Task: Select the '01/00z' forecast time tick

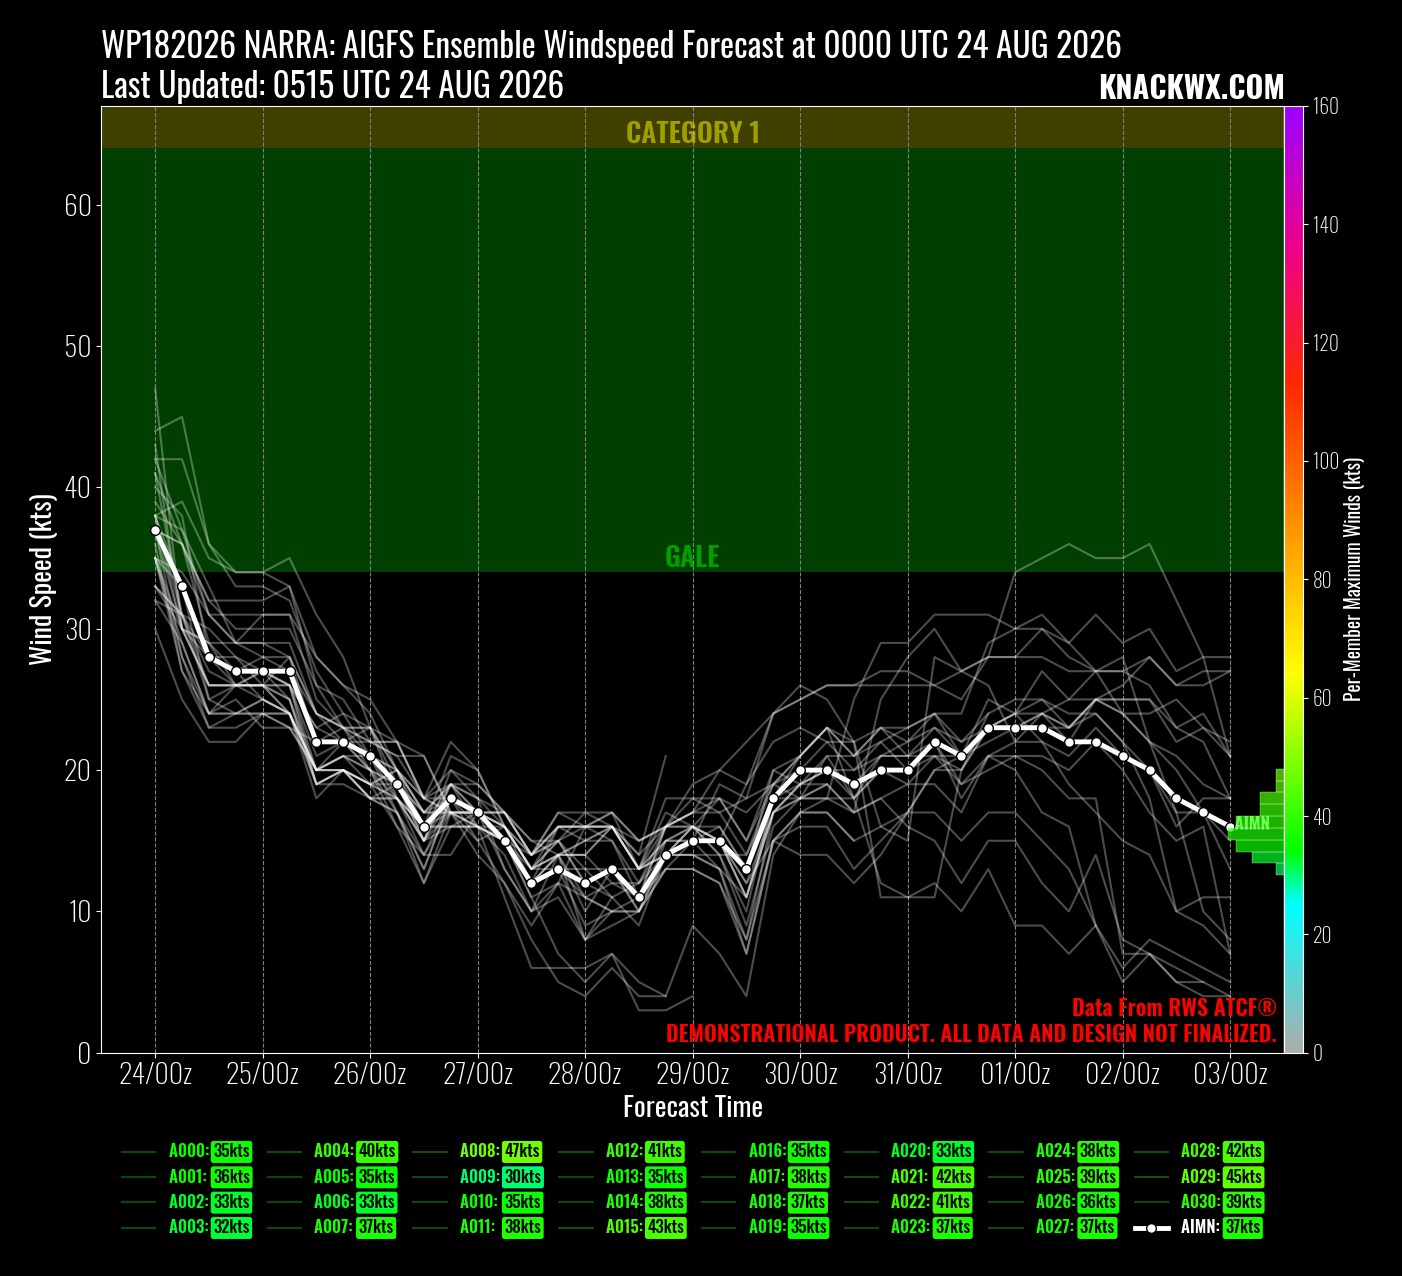Action: [x=1016, y=1075]
